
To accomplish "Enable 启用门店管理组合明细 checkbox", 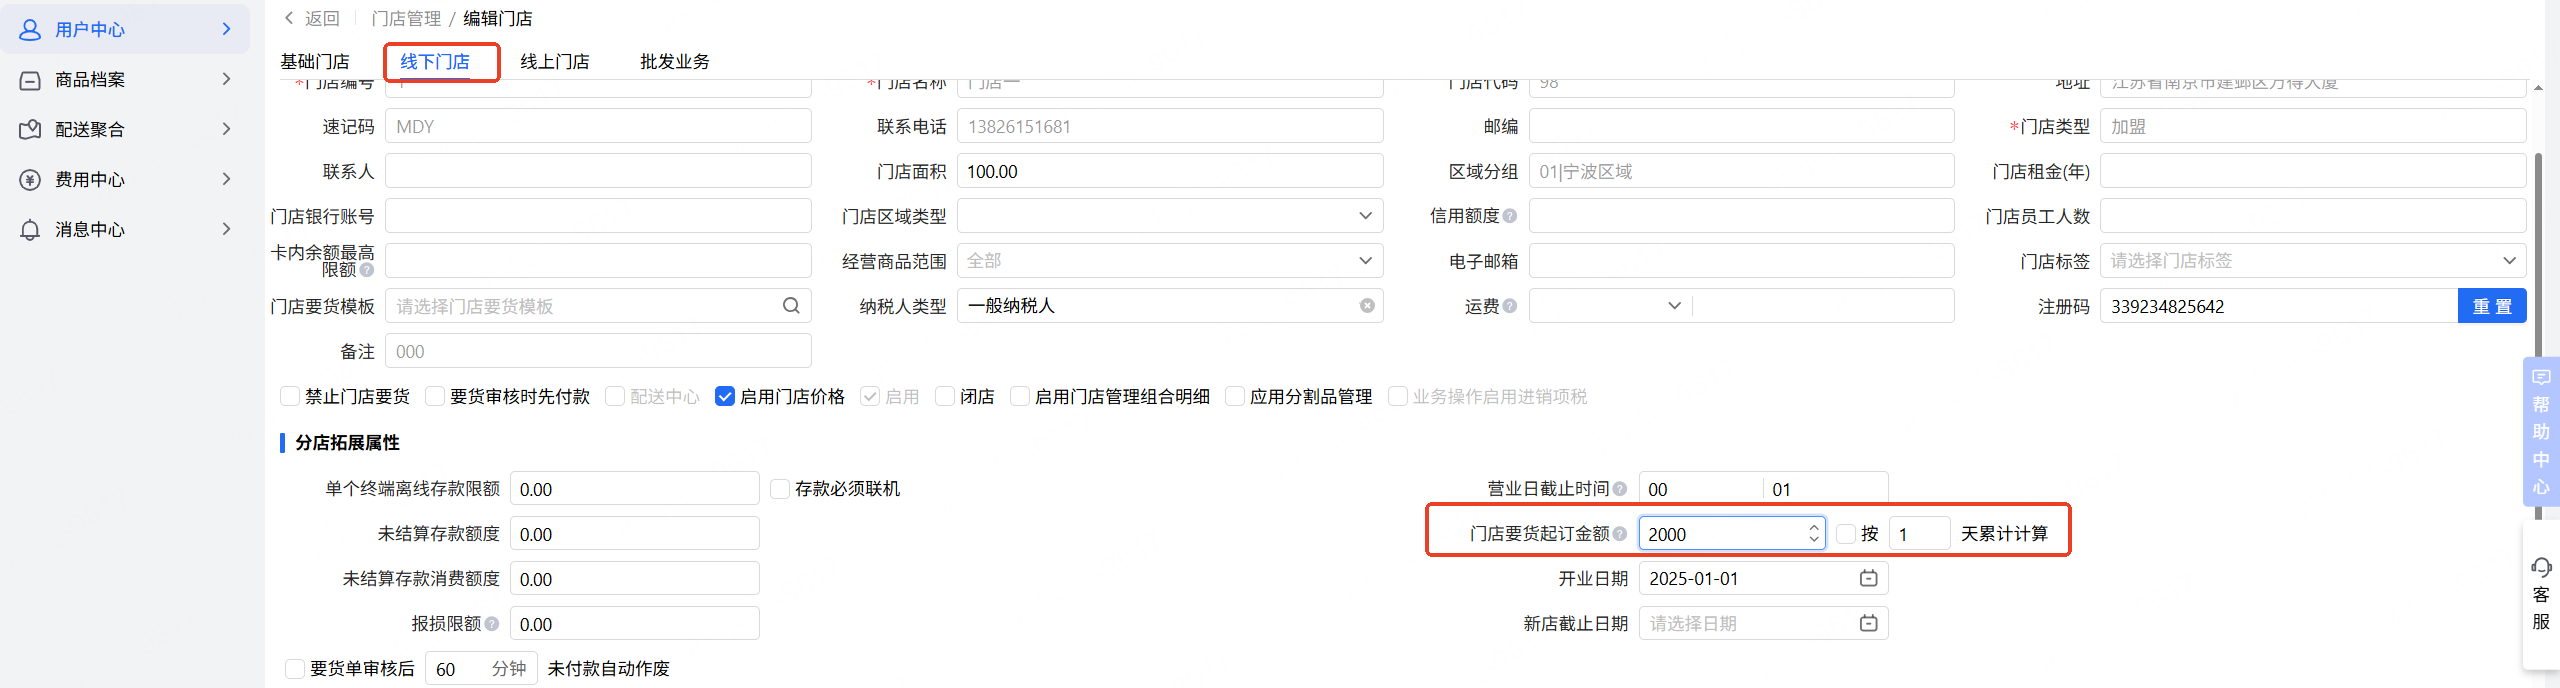I will (1020, 397).
